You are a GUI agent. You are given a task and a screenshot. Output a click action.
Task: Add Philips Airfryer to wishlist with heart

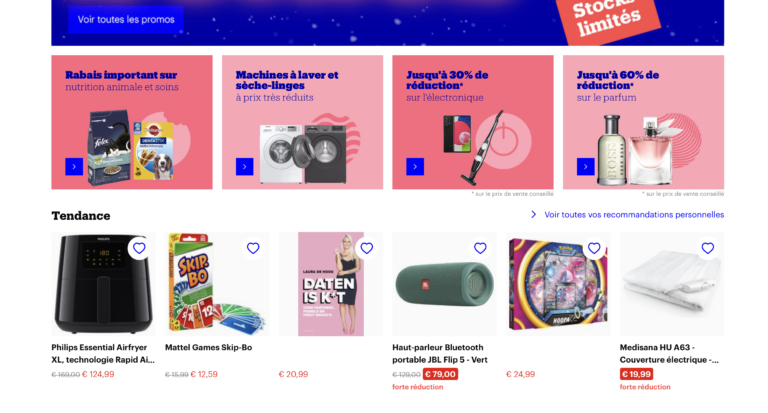(139, 248)
